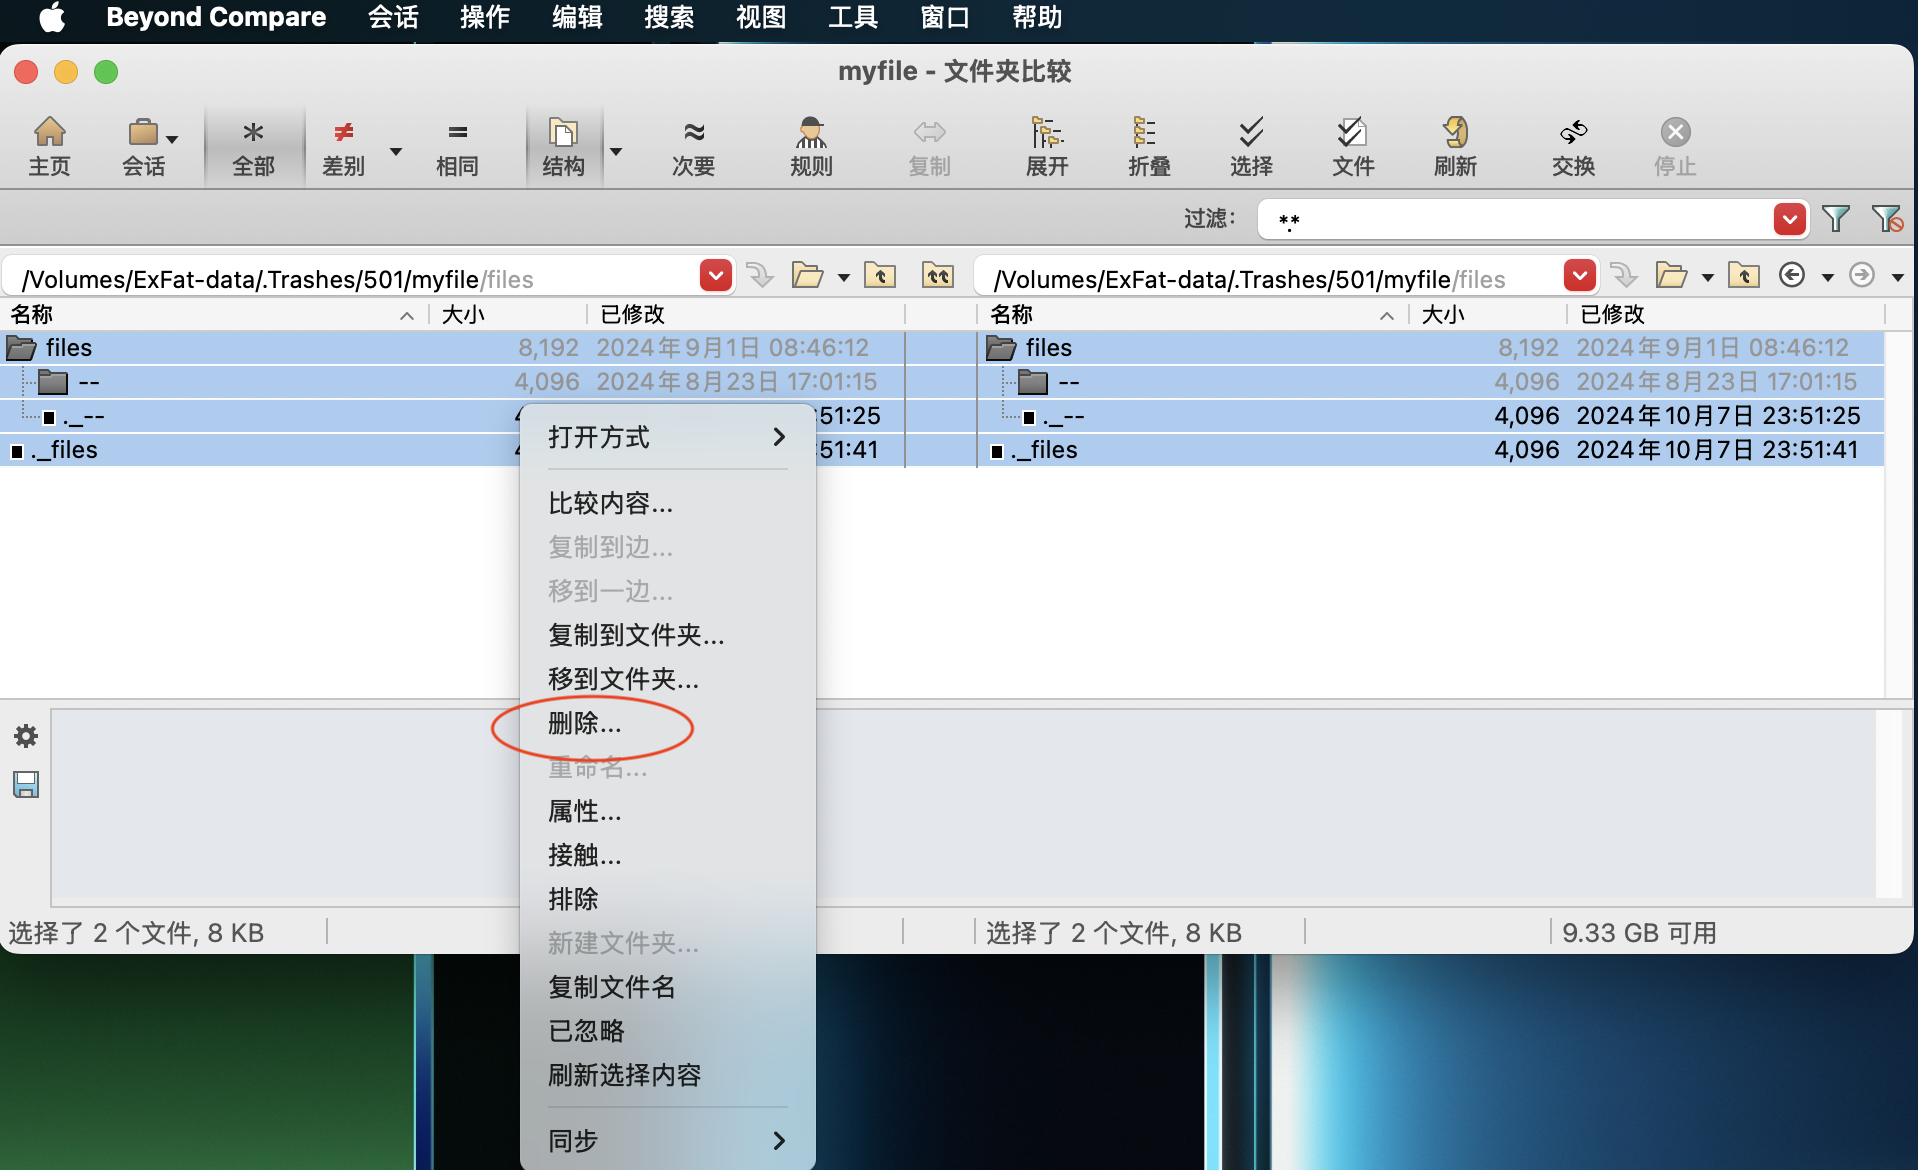Viewport: 1918px width, 1170px height.
Task: Choose 比较内容... from the context menu
Action: coord(668,503)
